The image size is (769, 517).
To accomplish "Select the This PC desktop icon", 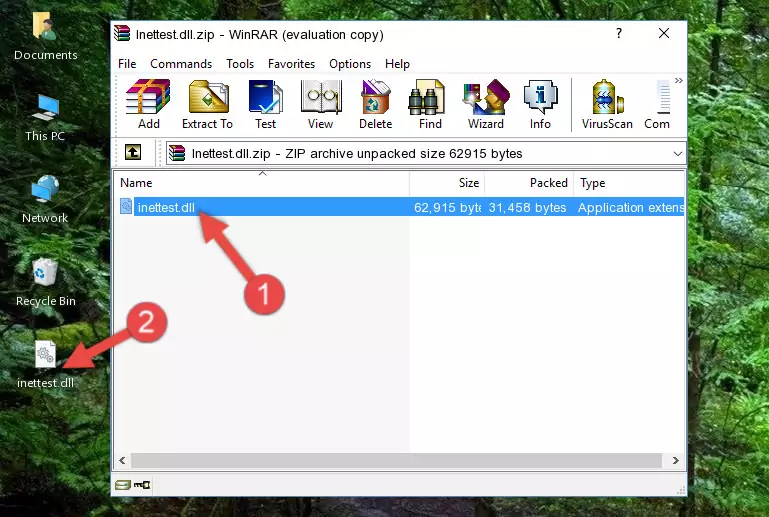I will [x=45, y=118].
